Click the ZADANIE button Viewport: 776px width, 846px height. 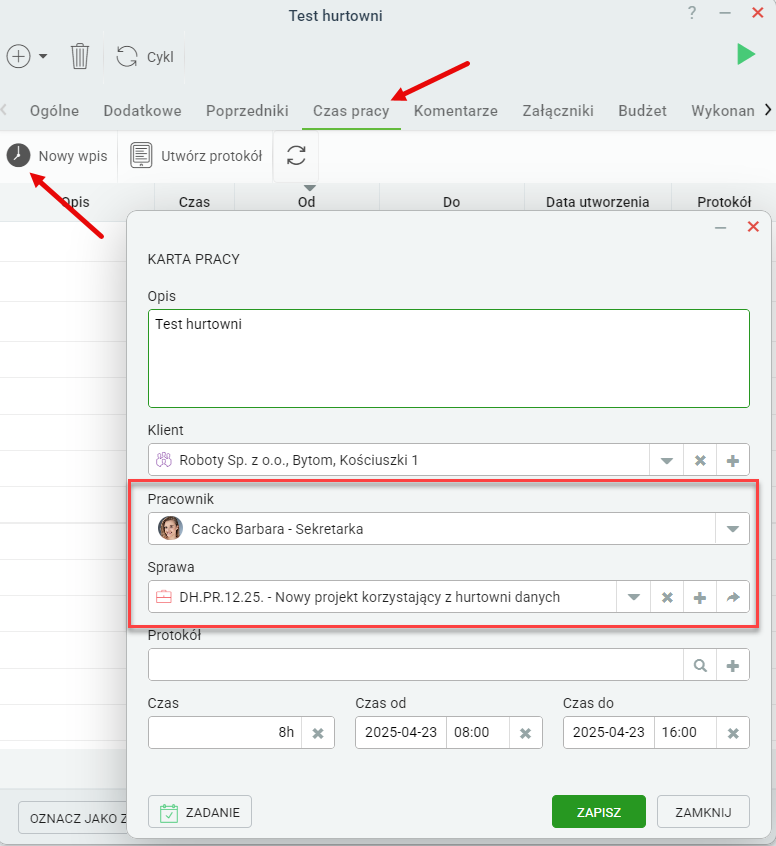tap(200, 811)
